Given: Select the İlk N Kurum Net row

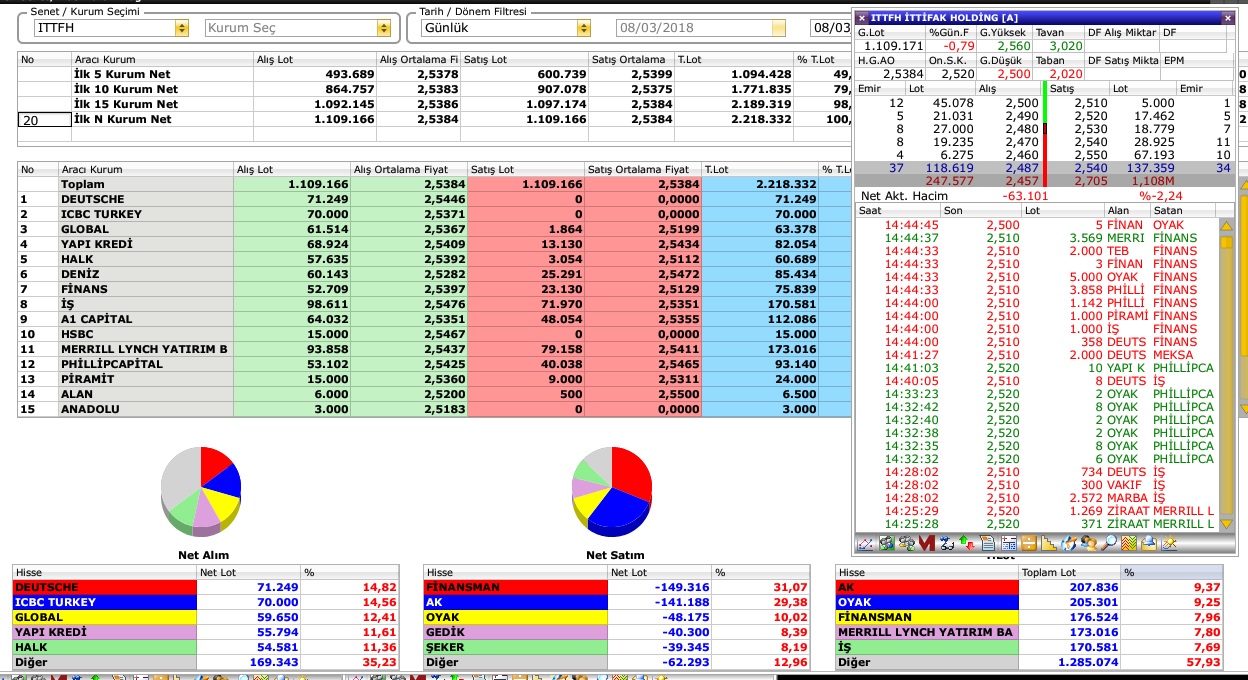Looking at the screenshot, I should click(x=435, y=119).
